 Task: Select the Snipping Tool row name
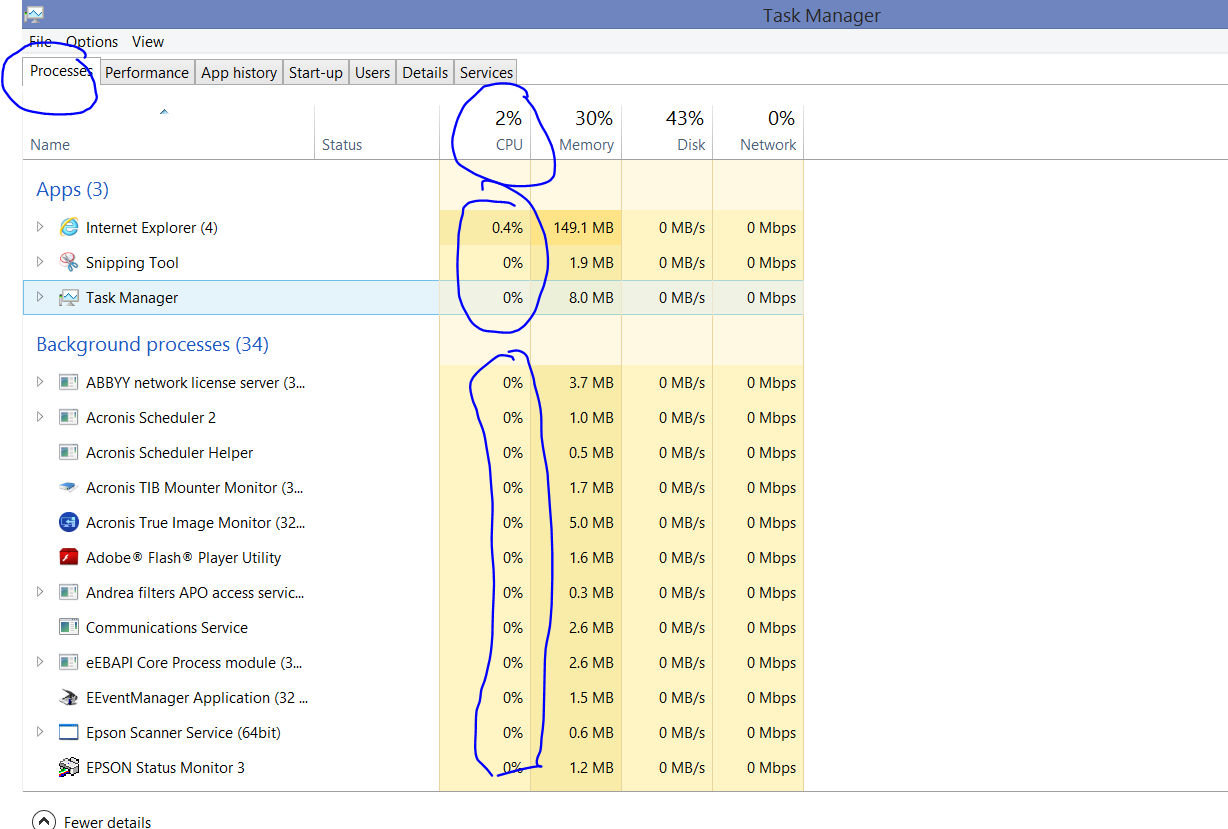click(132, 262)
